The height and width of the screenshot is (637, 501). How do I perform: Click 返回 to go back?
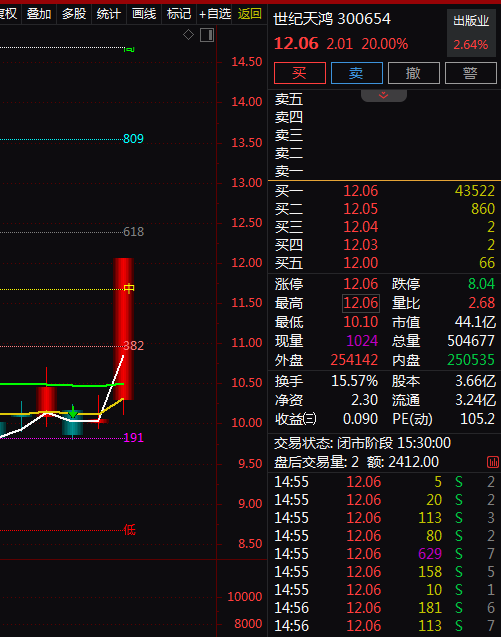pyautogui.click(x=249, y=14)
